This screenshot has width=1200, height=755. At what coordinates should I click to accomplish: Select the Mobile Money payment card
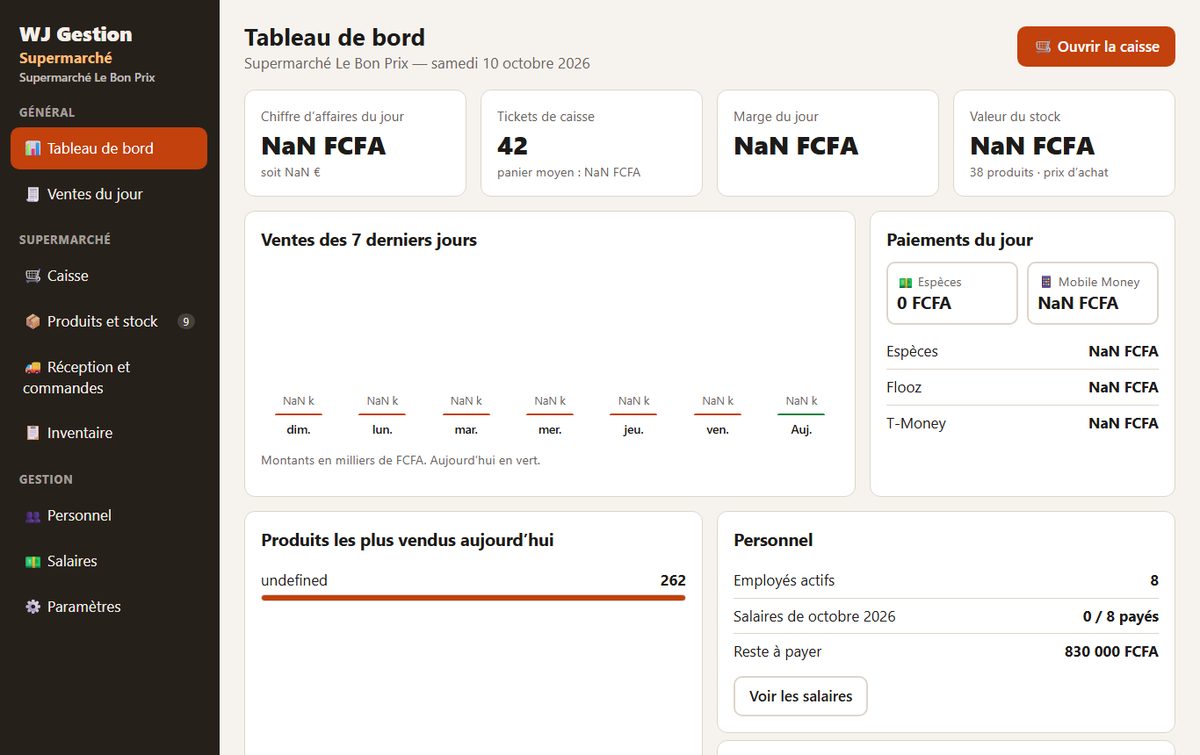tap(1093, 293)
